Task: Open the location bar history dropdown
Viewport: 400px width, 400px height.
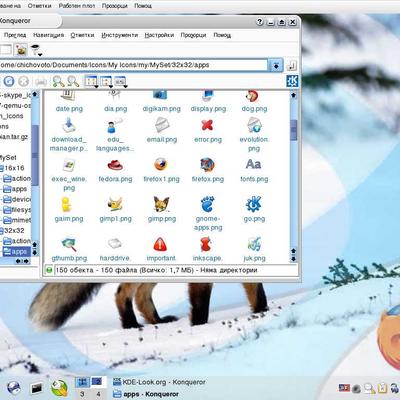Action: tap(276, 66)
